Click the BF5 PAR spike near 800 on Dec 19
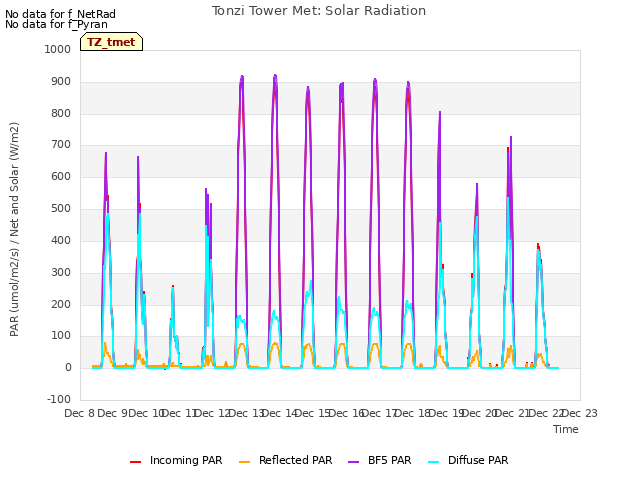Viewport: 640px width, 480px height. point(440,112)
